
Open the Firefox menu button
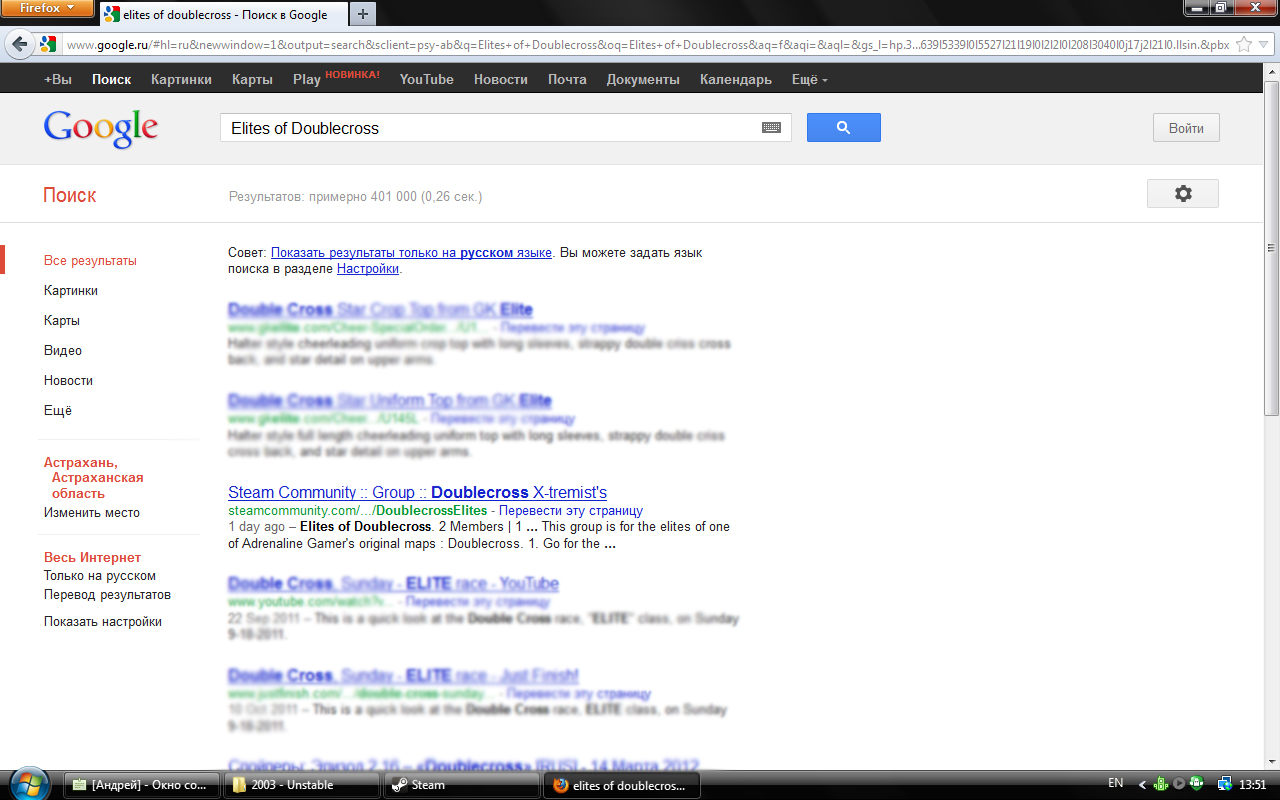click(48, 8)
